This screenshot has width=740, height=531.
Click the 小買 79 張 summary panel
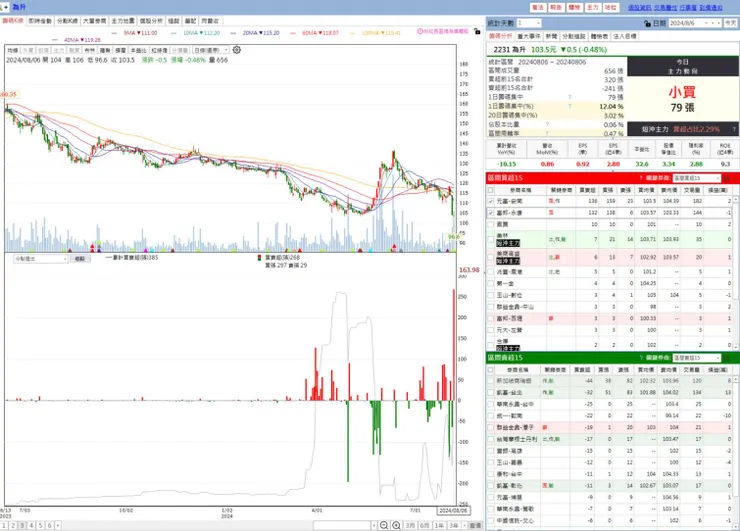[682, 100]
